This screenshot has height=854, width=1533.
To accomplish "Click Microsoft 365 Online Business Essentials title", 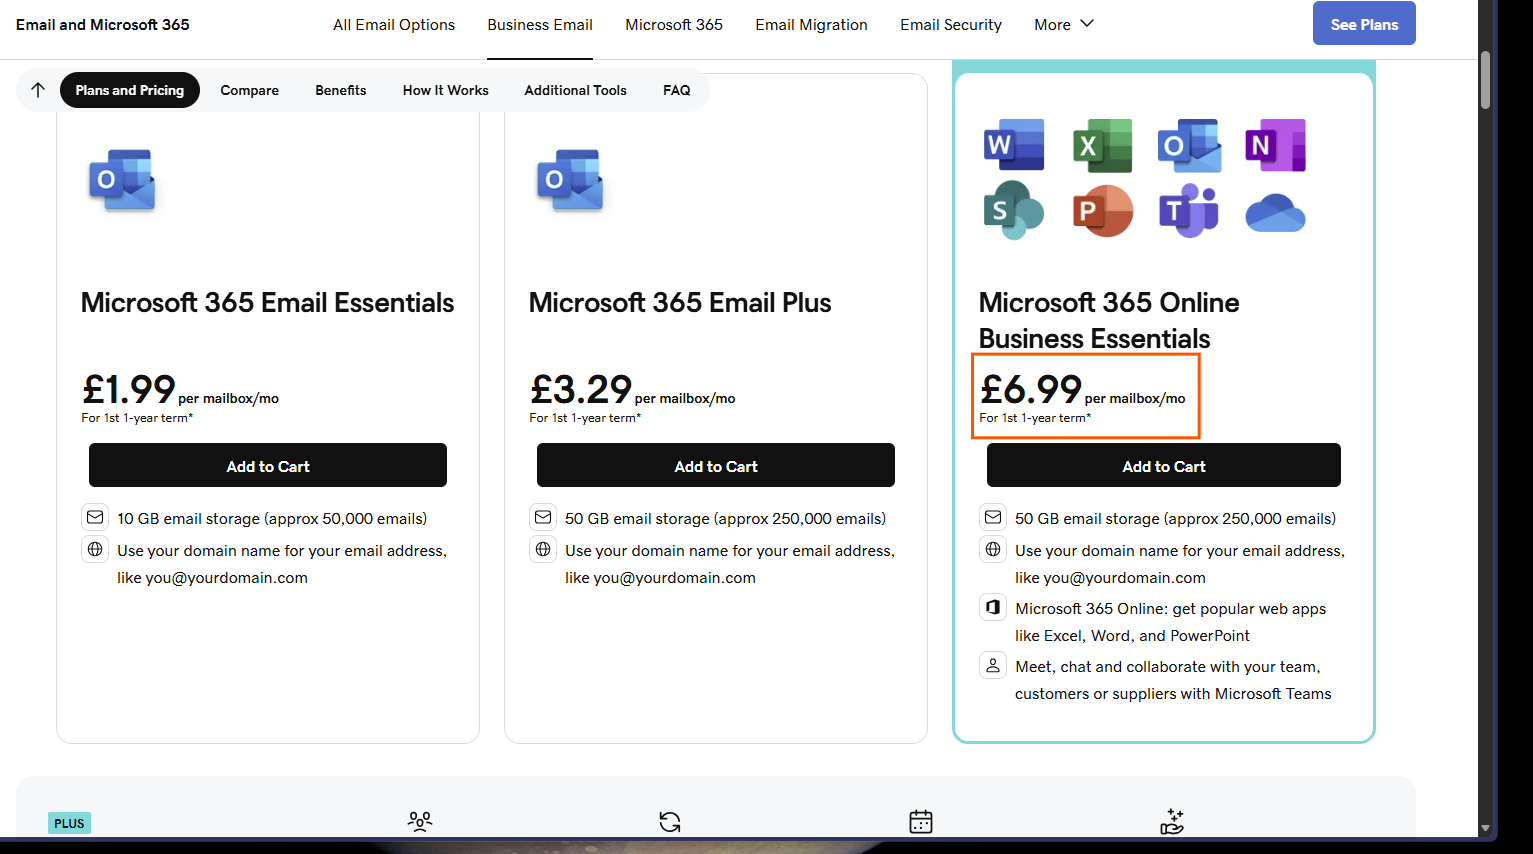I will pyautogui.click(x=1109, y=320).
